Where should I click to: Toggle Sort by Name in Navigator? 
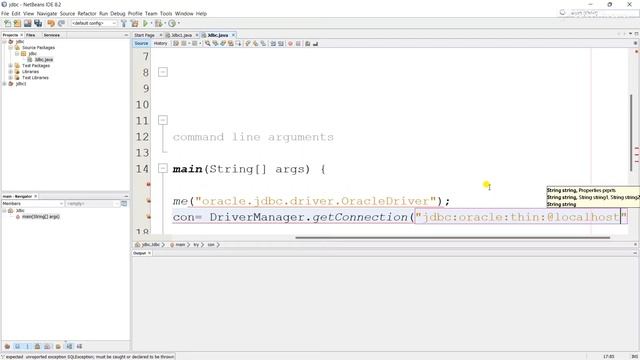point(69,347)
